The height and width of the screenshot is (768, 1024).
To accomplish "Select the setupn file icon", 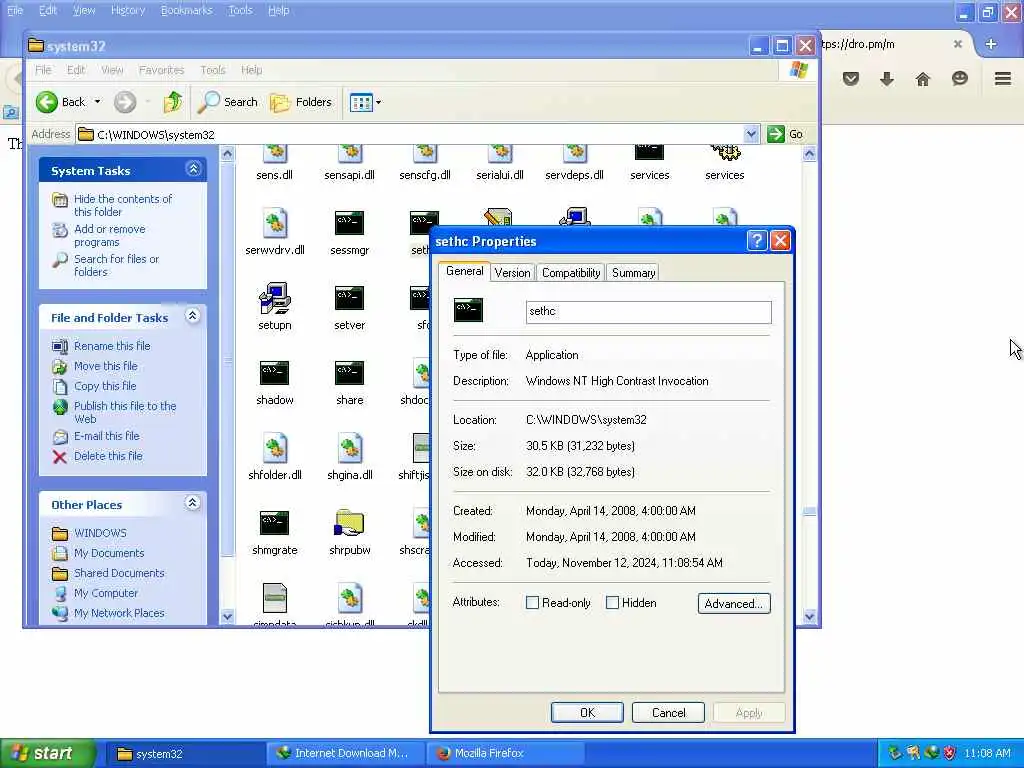I will [x=275, y=298].
